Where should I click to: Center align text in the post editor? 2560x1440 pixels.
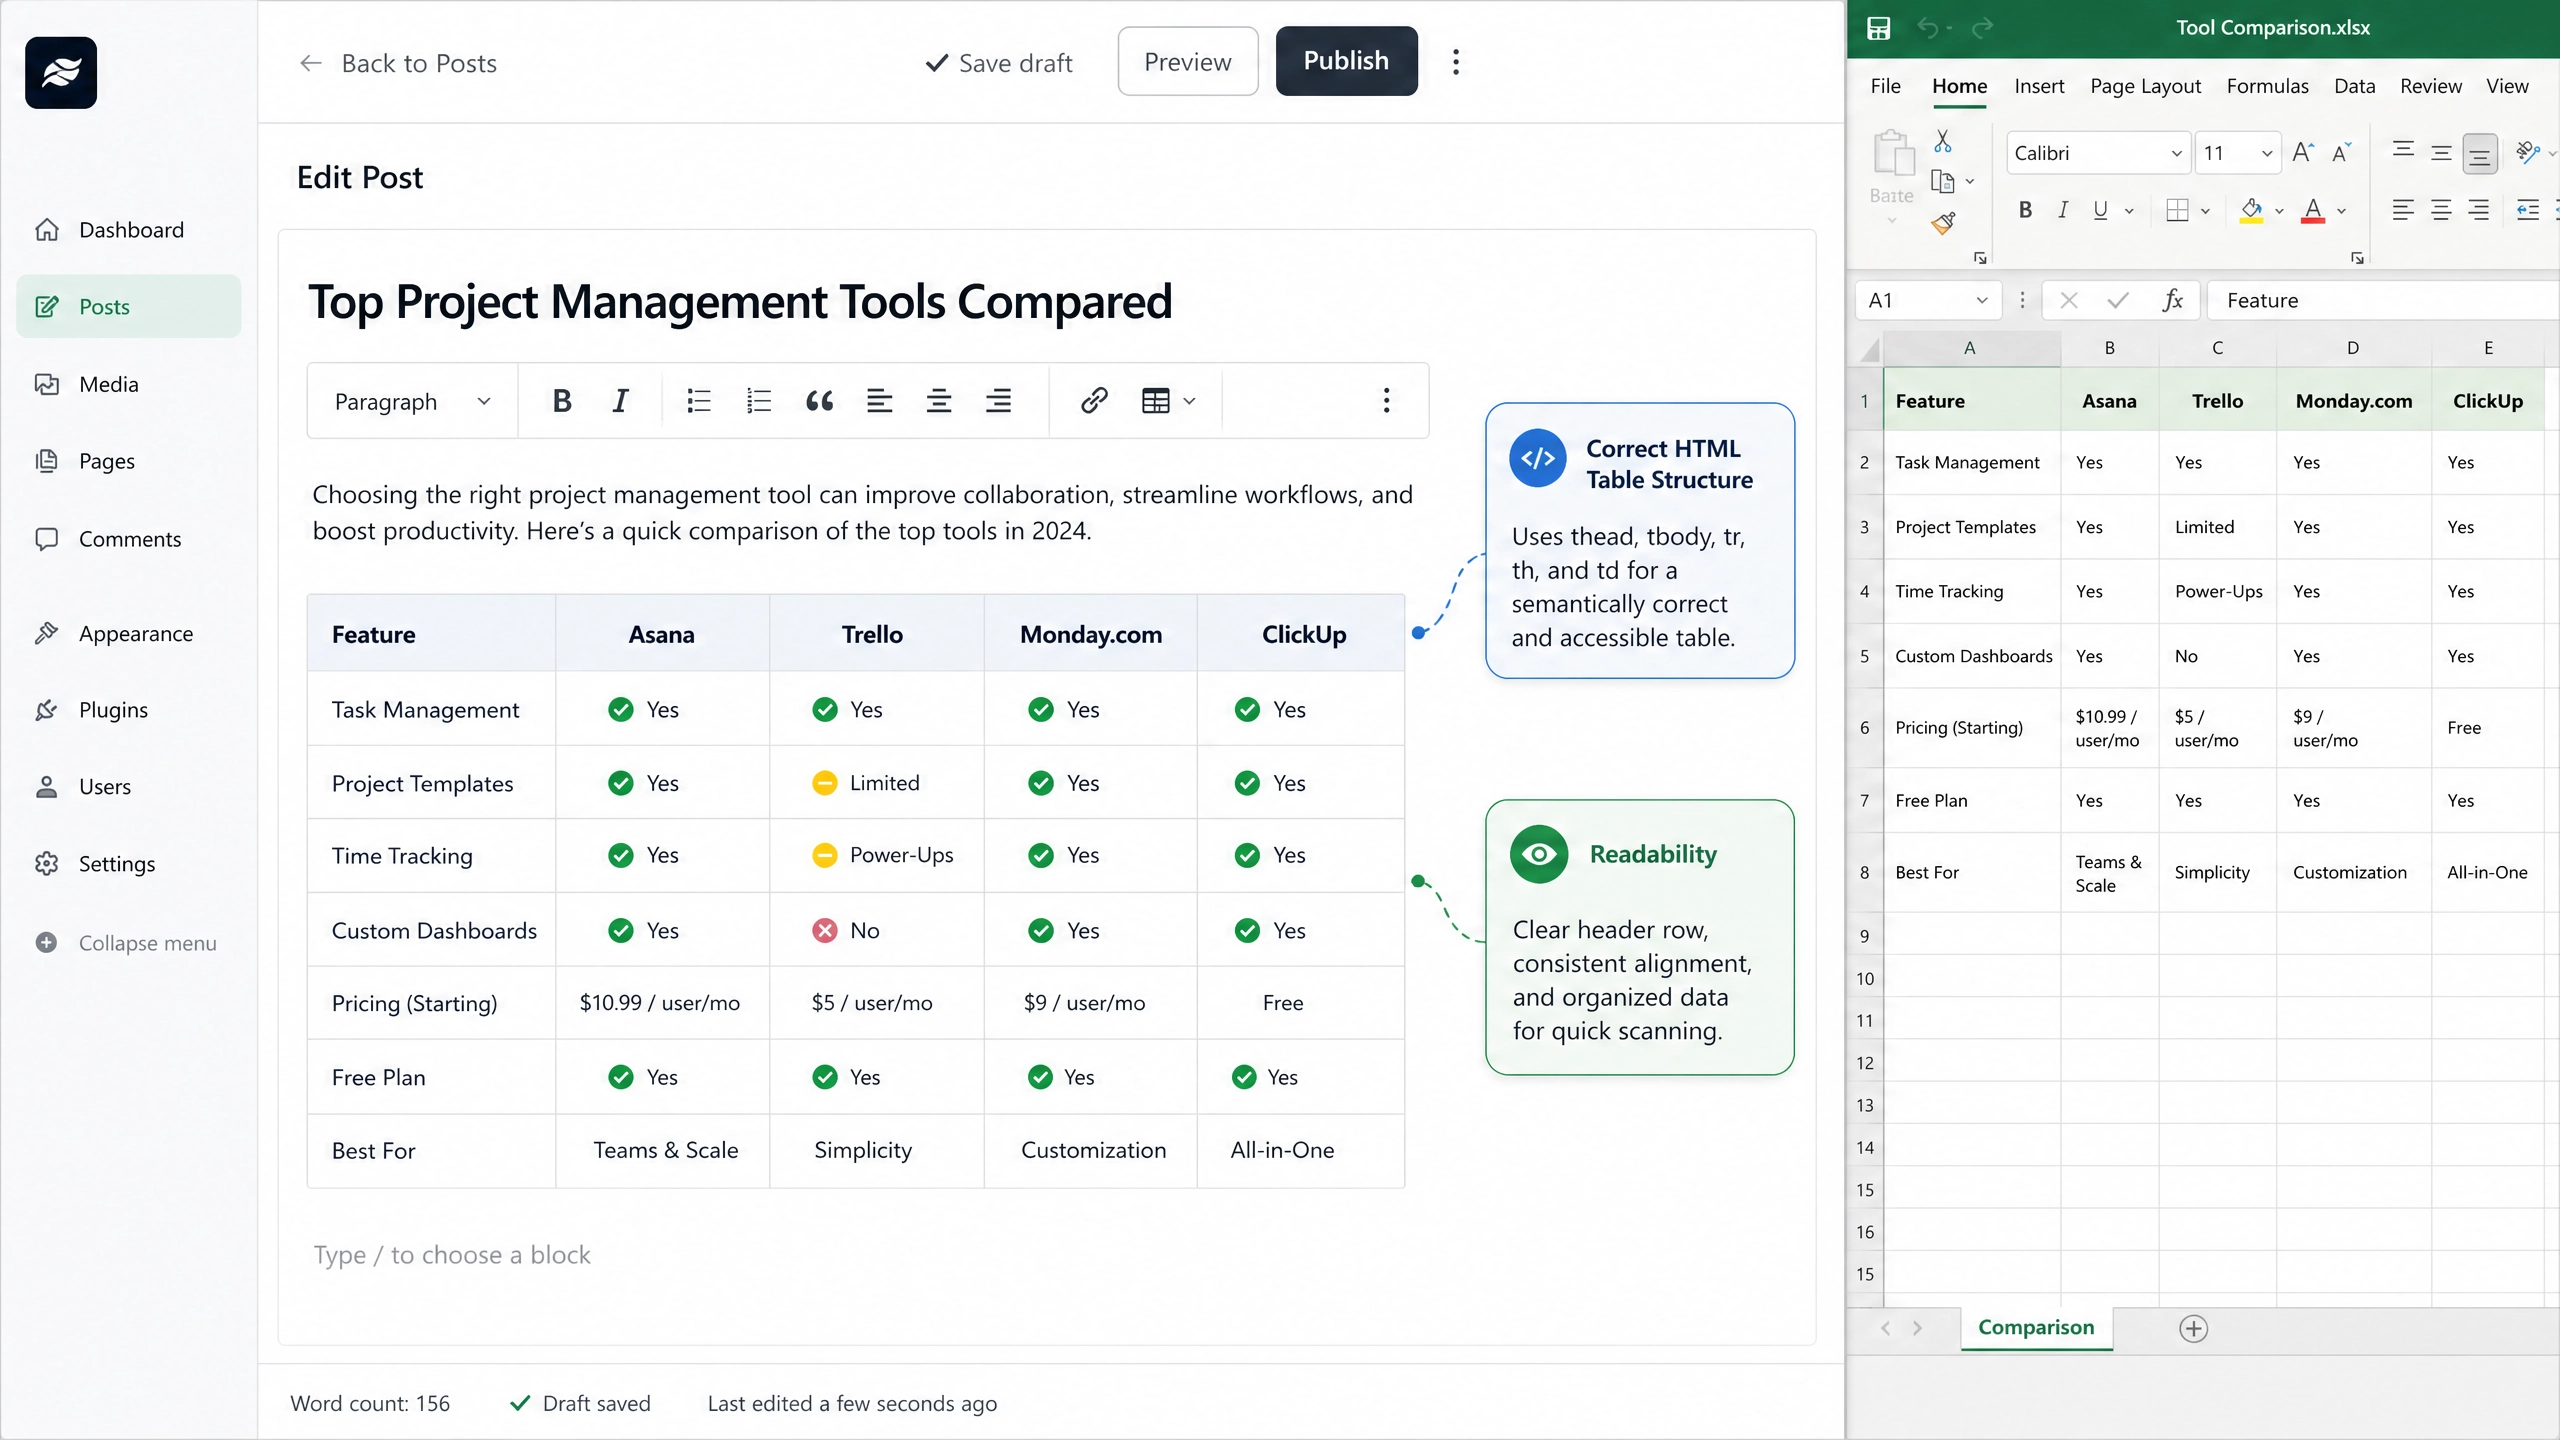pyautogui.click(x=938, y=401)
